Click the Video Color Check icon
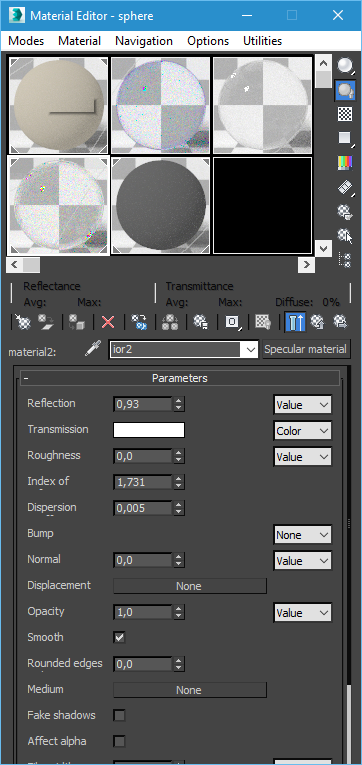The width and height of the screenshot is (362, 765). click(345, 163)
